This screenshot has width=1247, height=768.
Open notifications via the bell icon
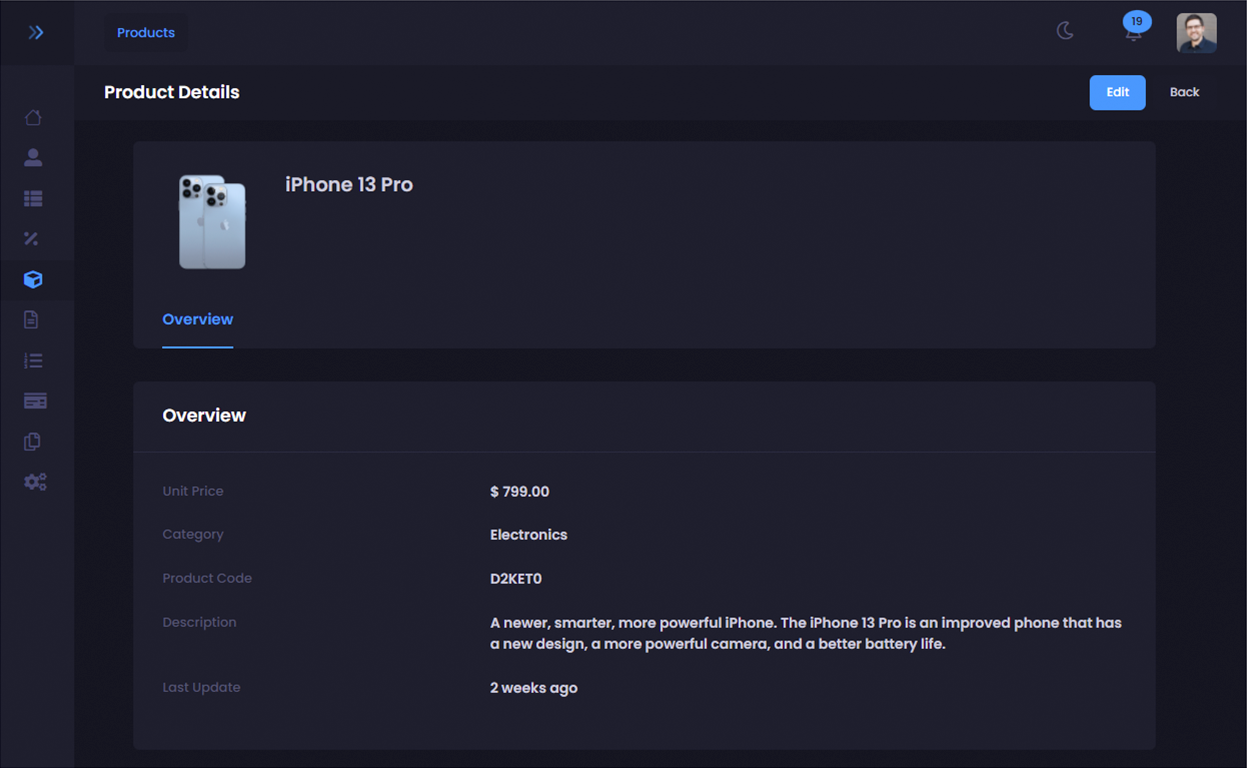(x=1133, y=33)
